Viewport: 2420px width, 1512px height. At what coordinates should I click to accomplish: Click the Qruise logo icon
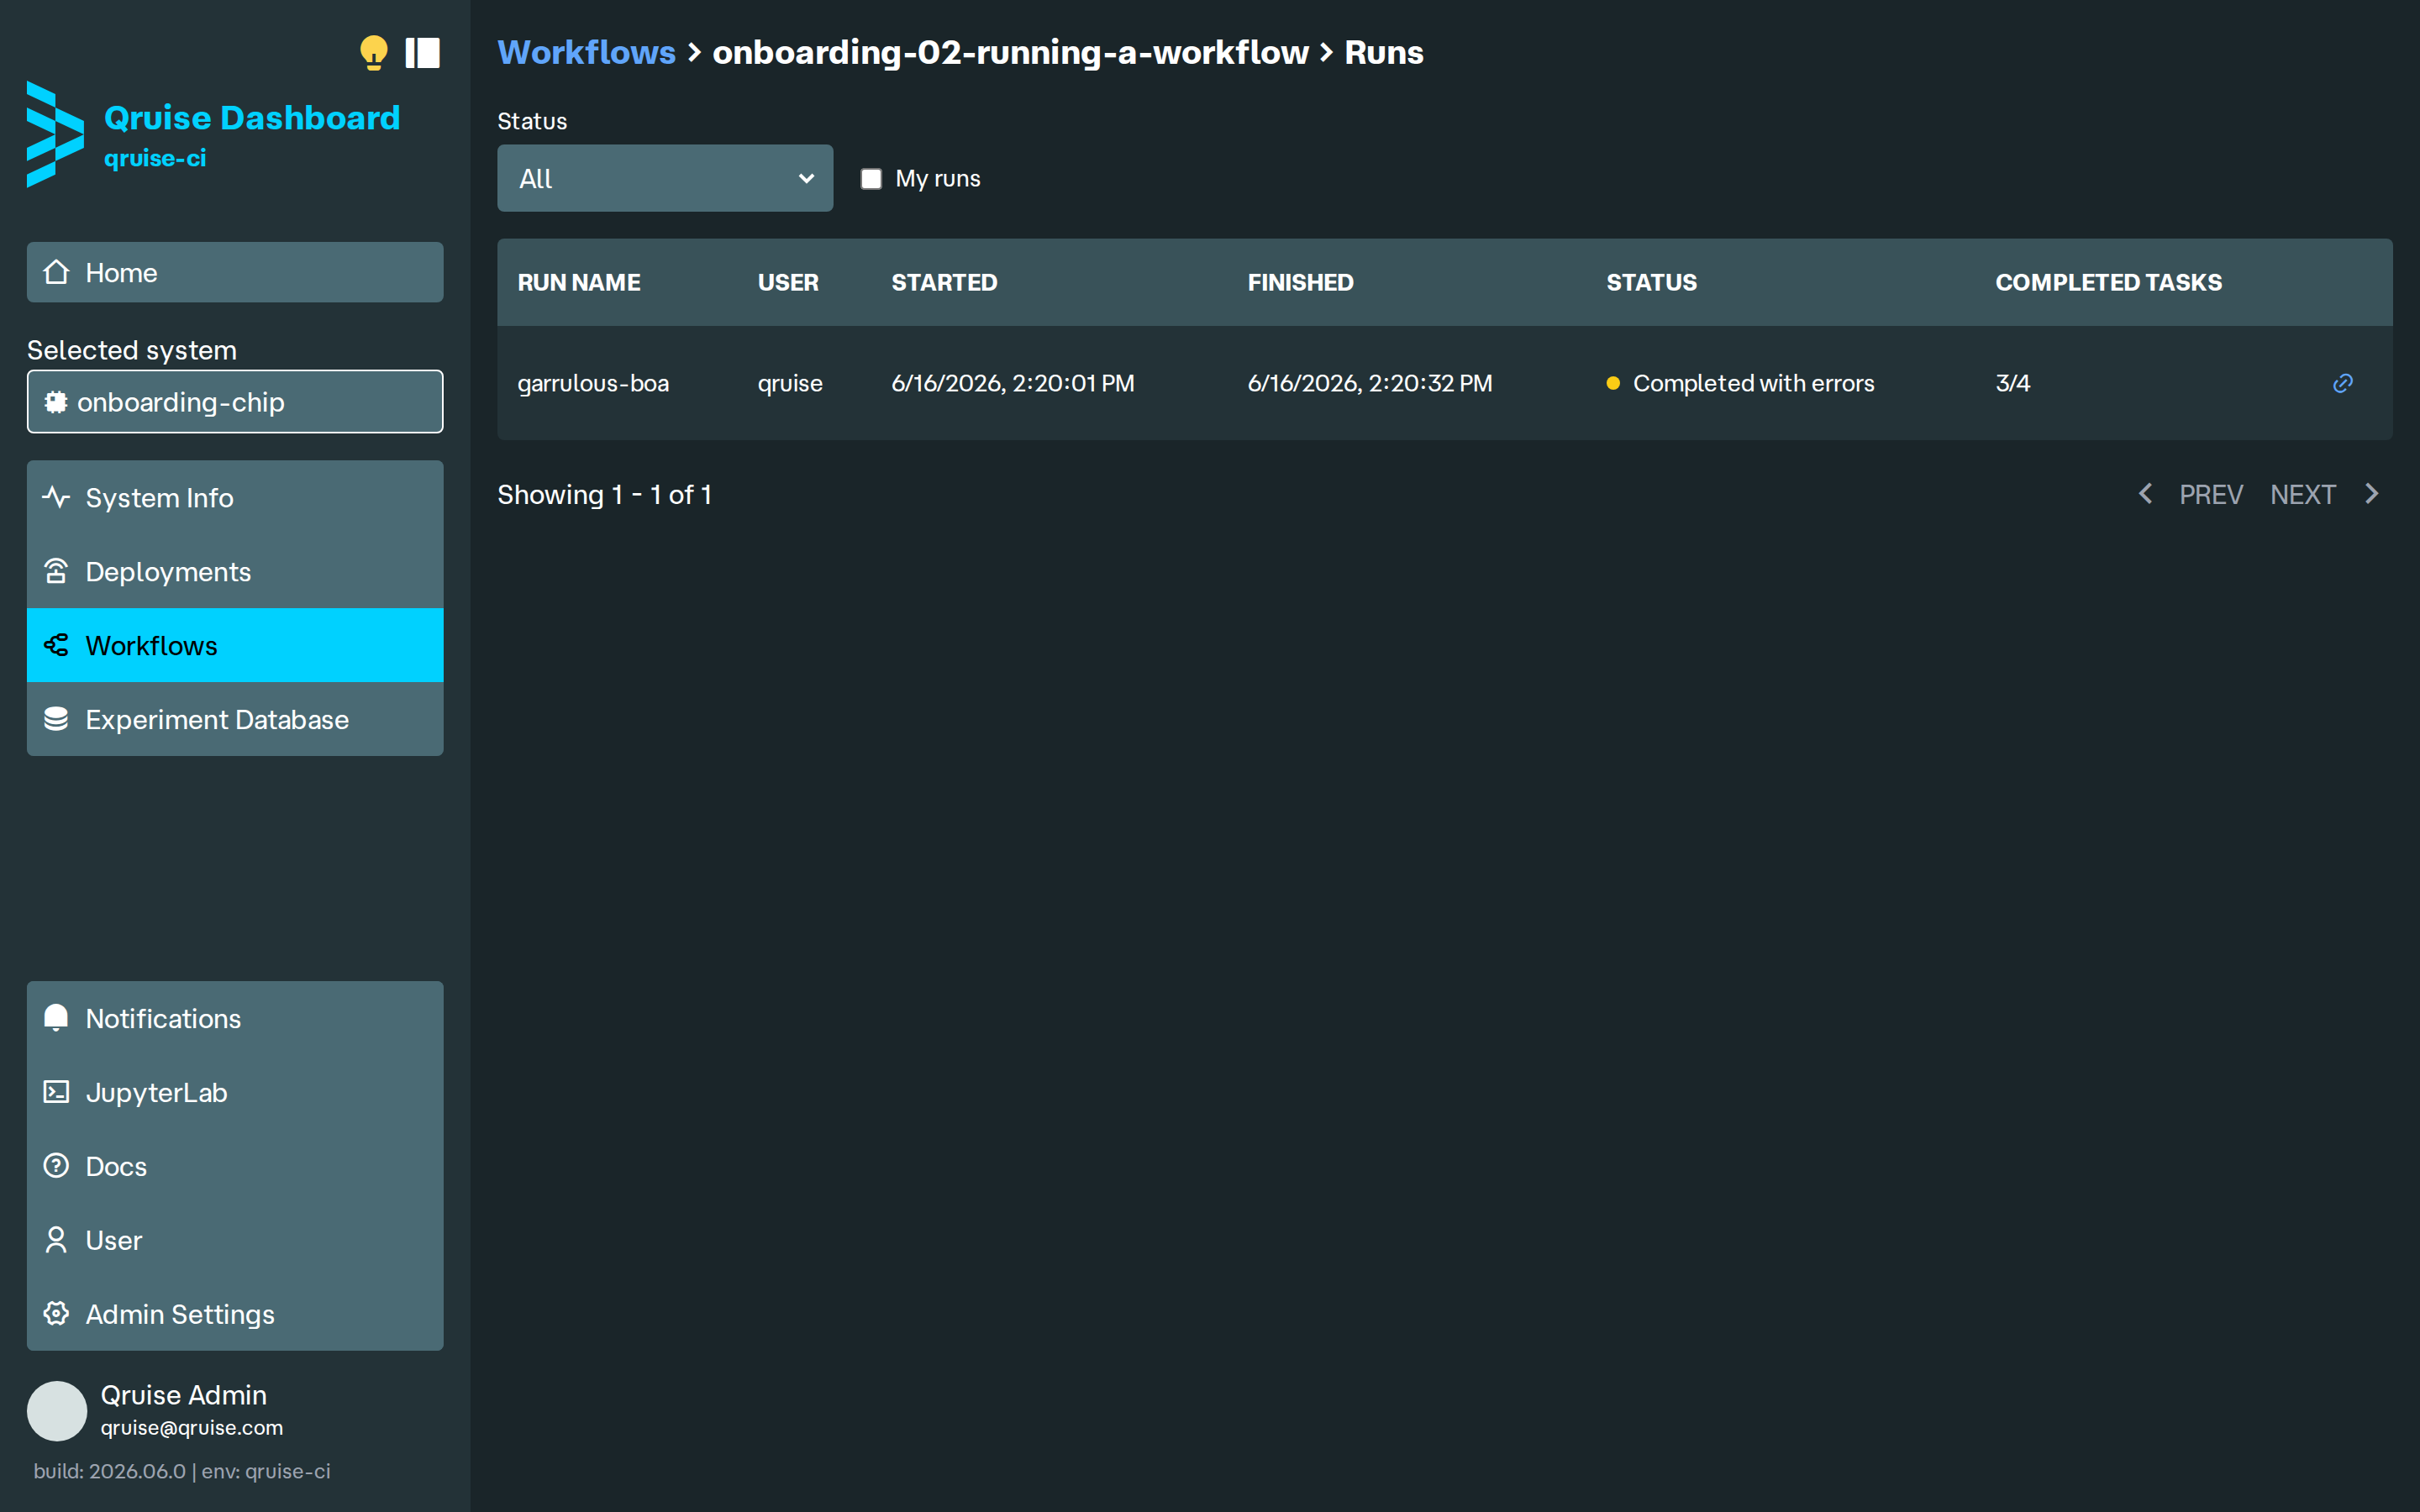55,134
